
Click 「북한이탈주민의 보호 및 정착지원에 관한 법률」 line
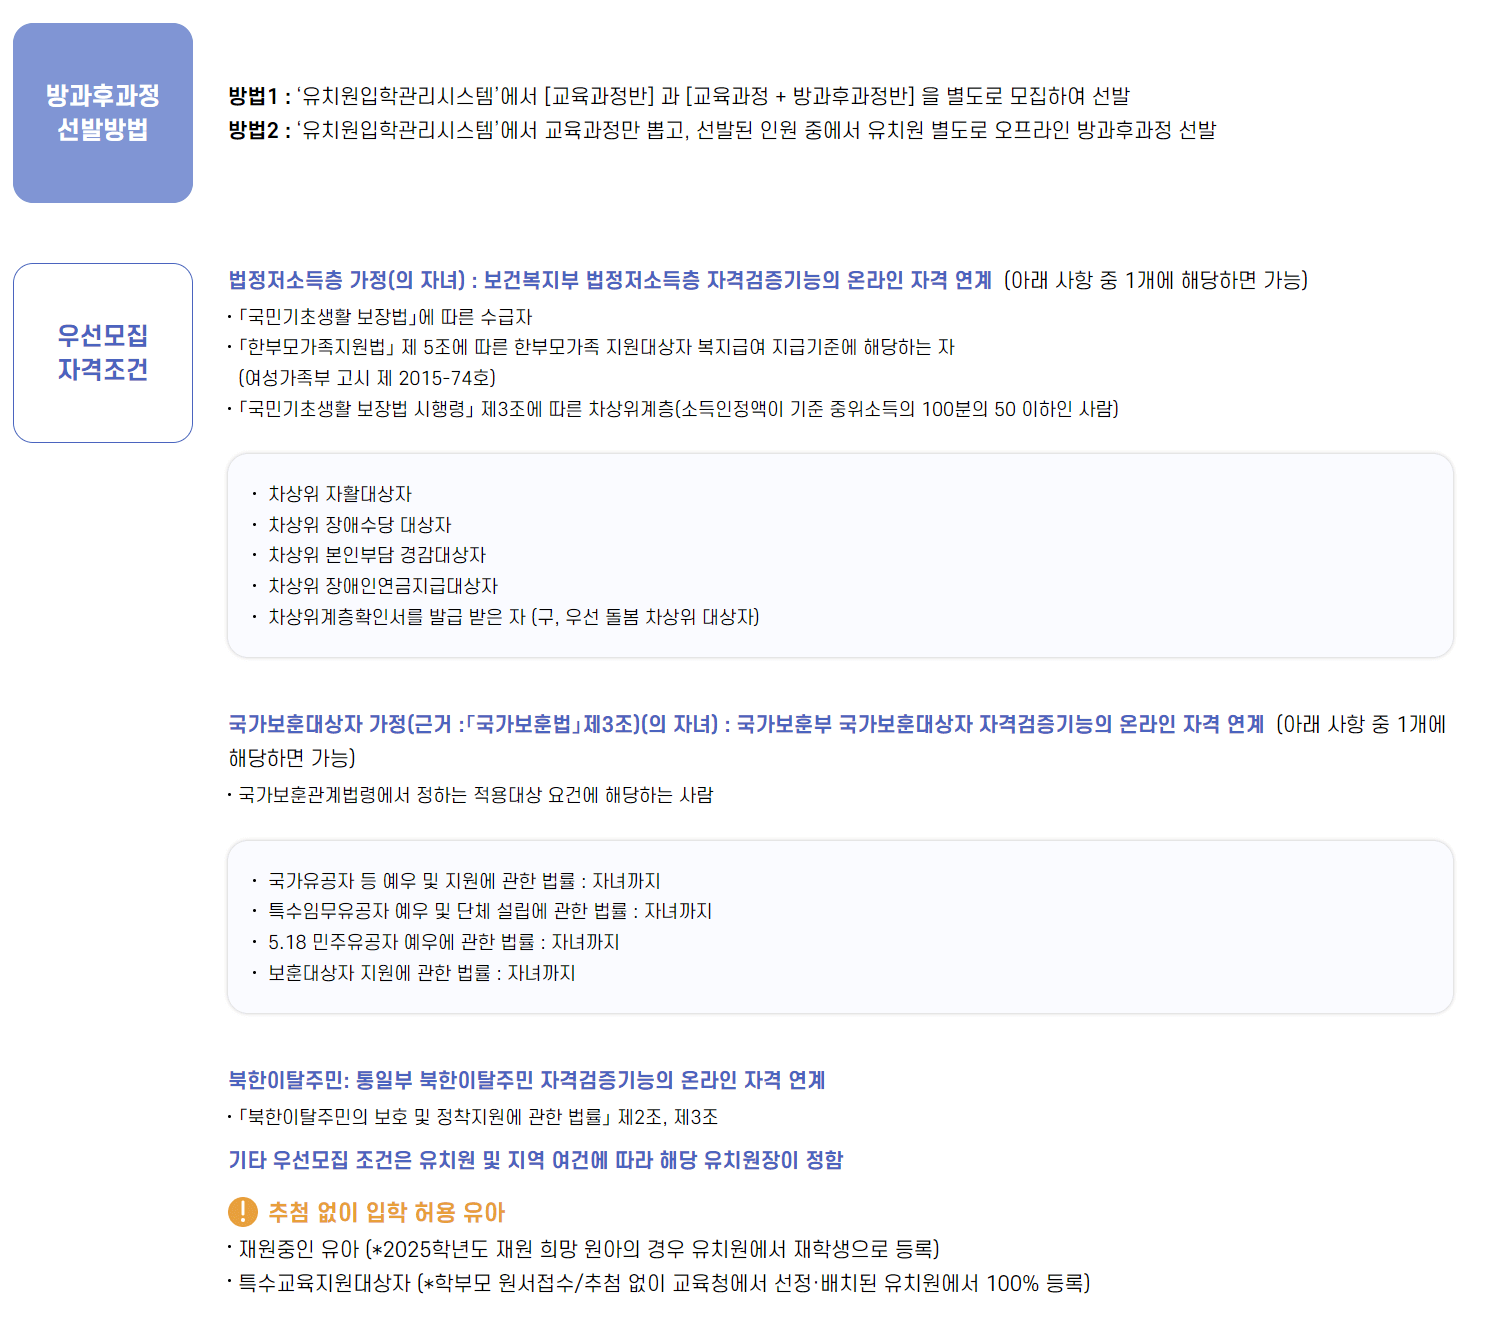(x=473, y=1117)
